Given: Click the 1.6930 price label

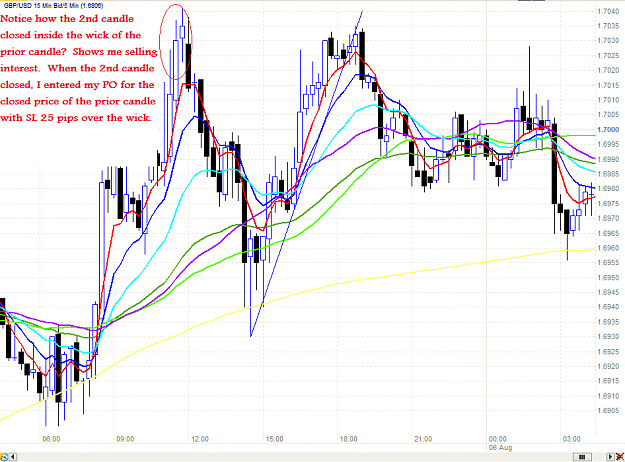Looking at the screenshot, I should point(608,337).
